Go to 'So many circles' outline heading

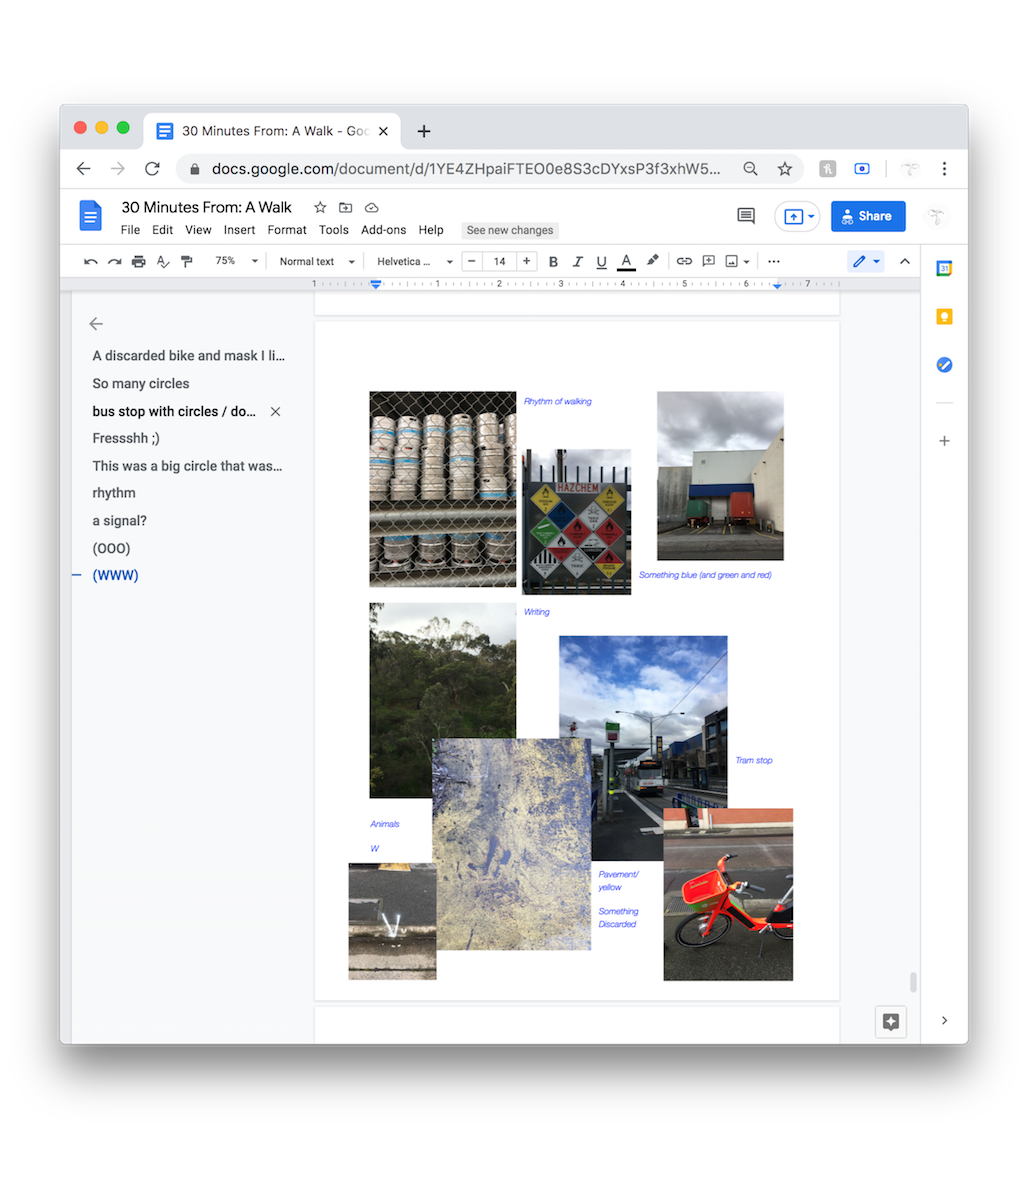click(141, 384)
